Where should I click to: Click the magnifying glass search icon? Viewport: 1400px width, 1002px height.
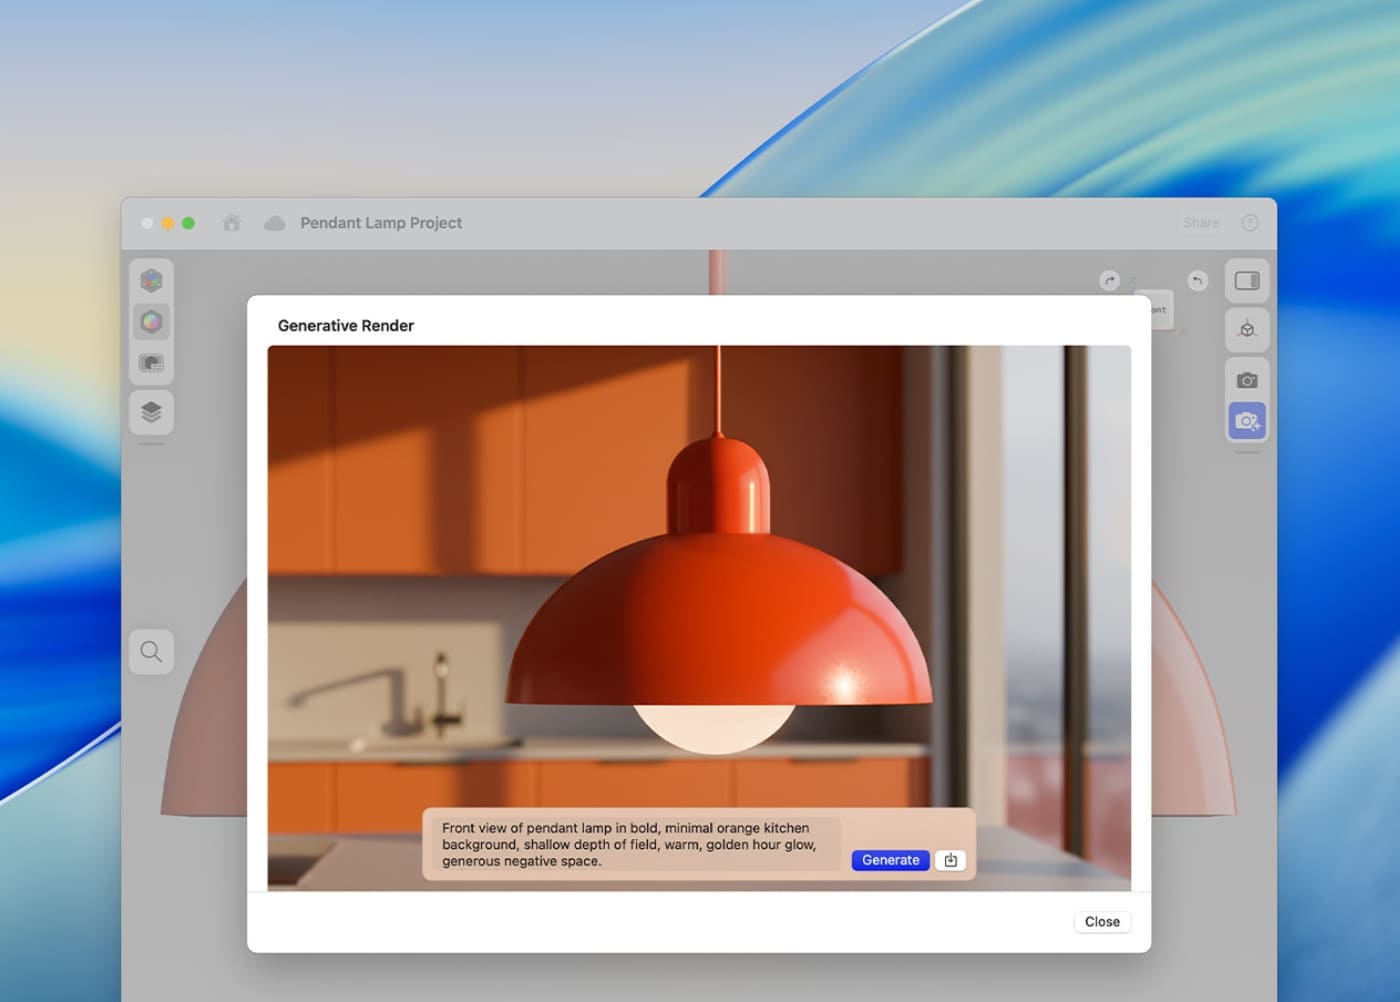151,652
